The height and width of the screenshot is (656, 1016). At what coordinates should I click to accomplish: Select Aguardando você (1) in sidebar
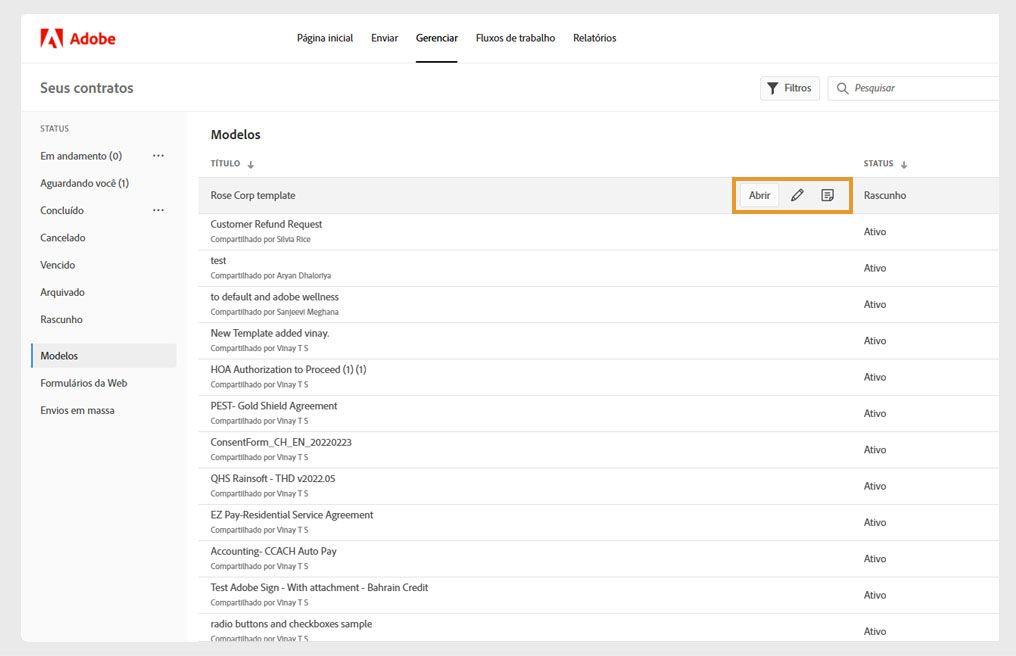tap(84, 183)
